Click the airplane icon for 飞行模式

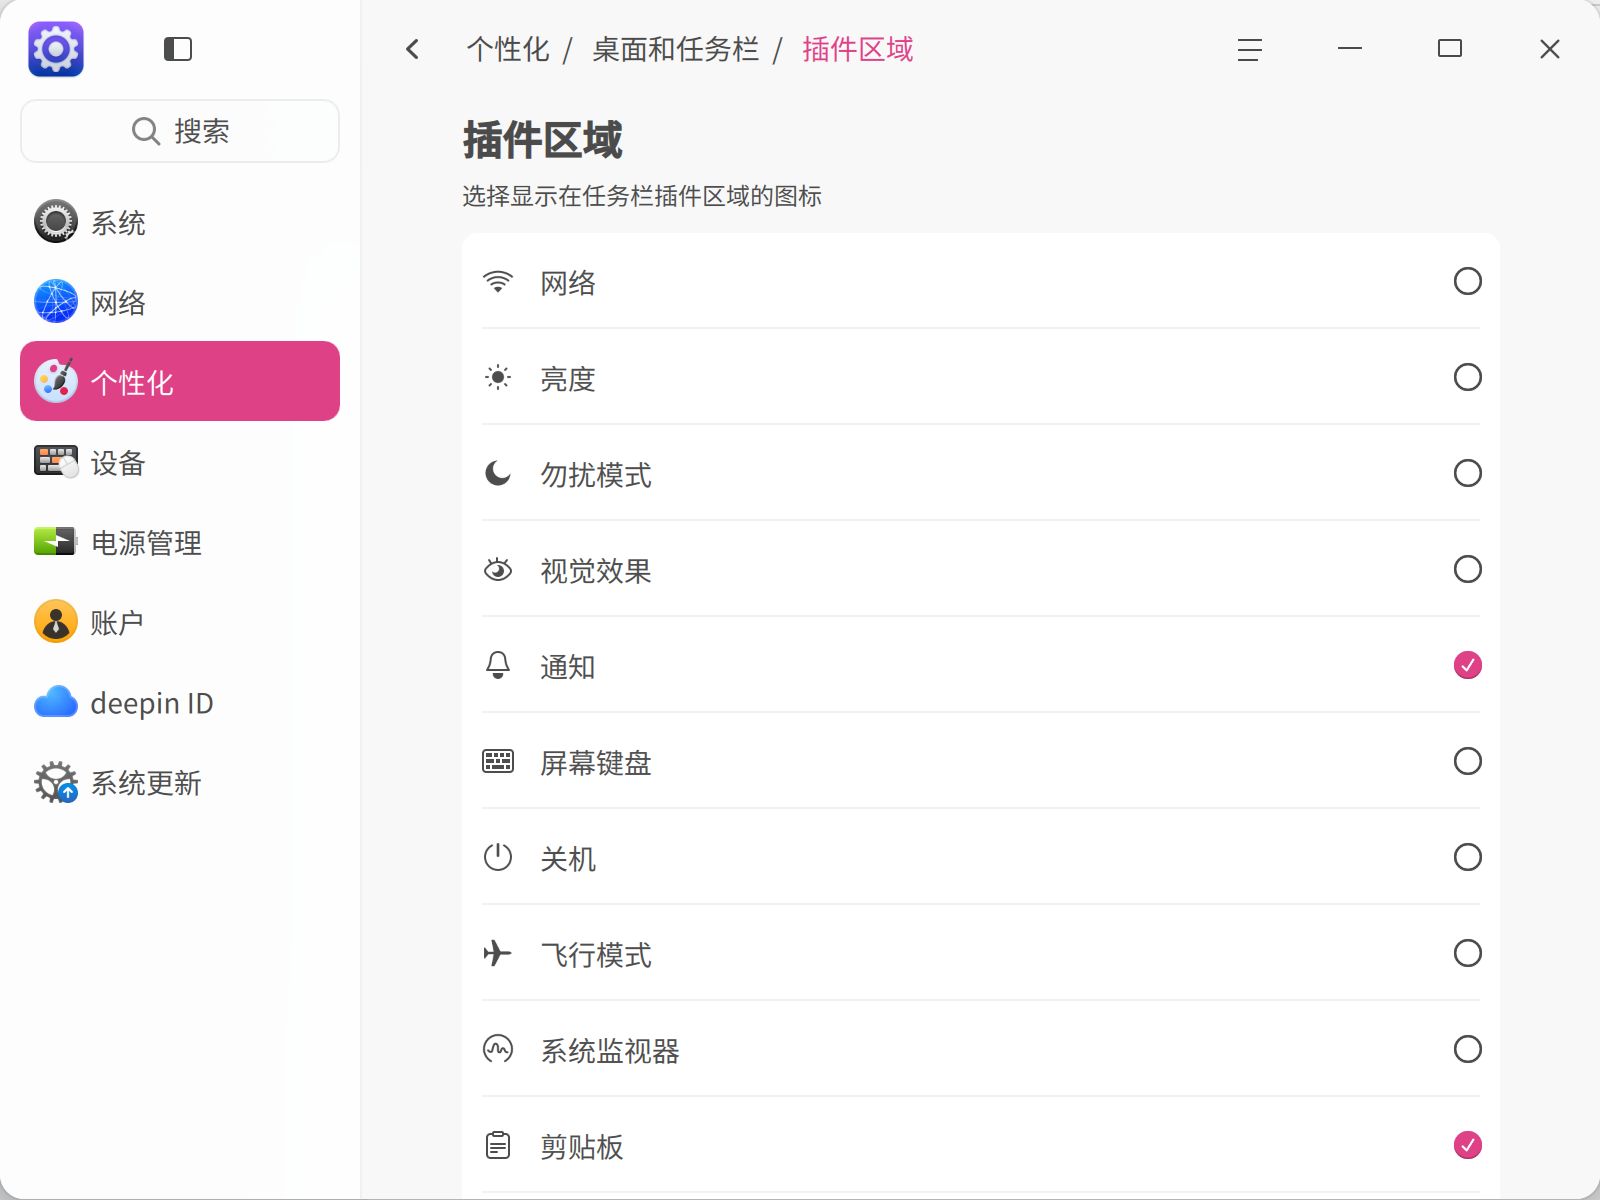click(x=498, y=953)
